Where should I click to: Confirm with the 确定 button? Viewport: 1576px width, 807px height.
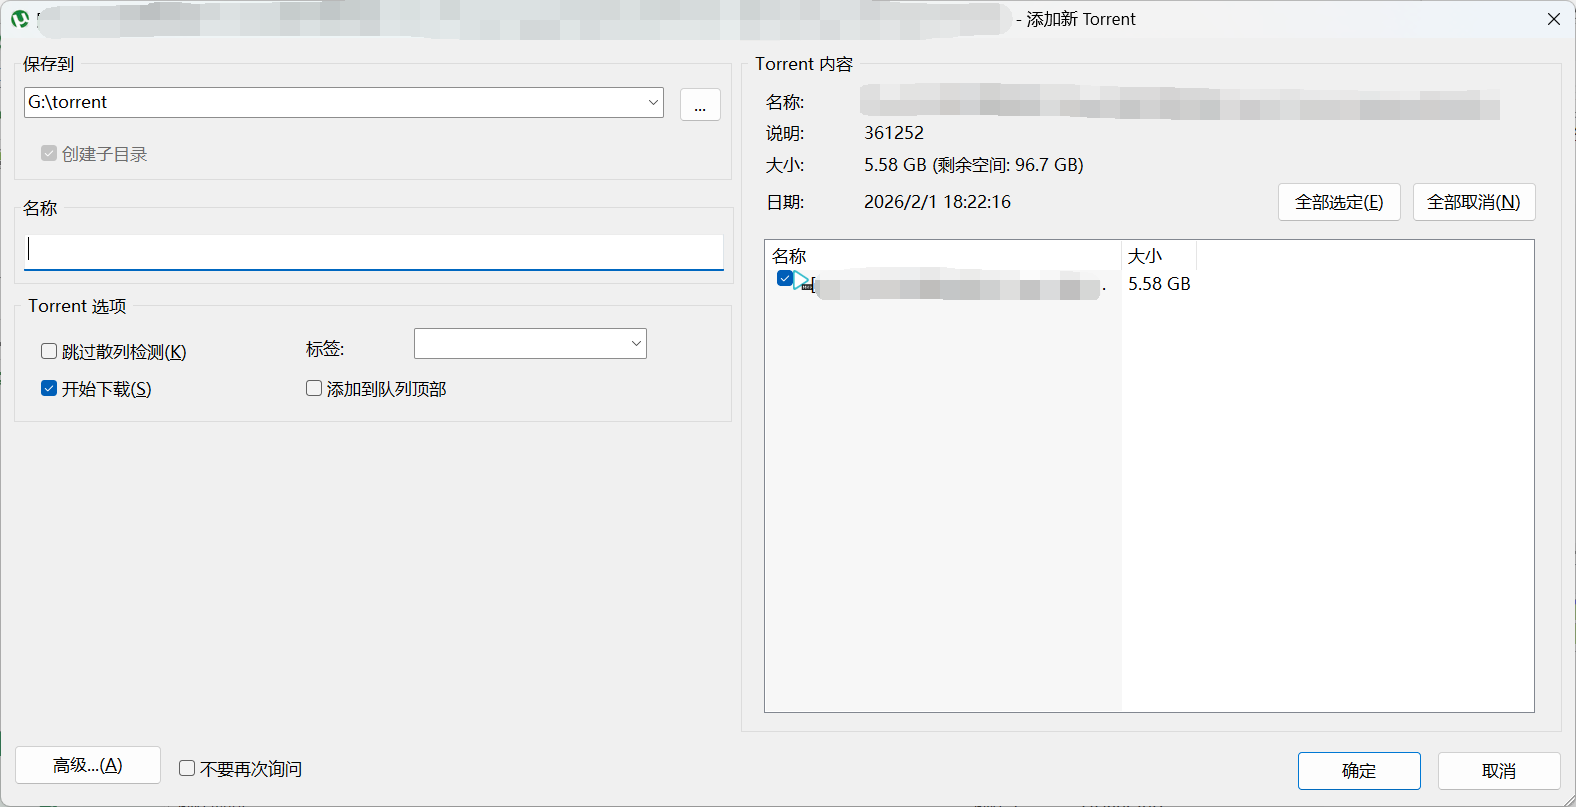click(x=1359, y=770)
